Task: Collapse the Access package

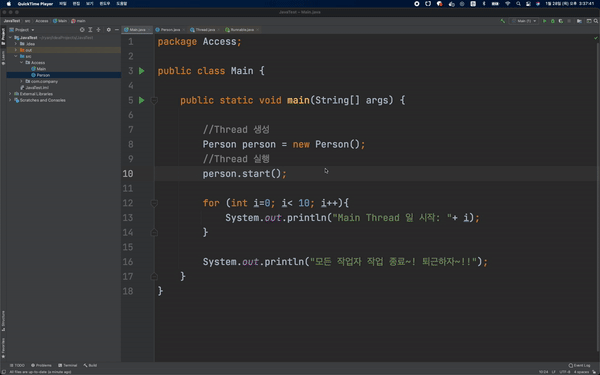Action: [x=21, y=62]
